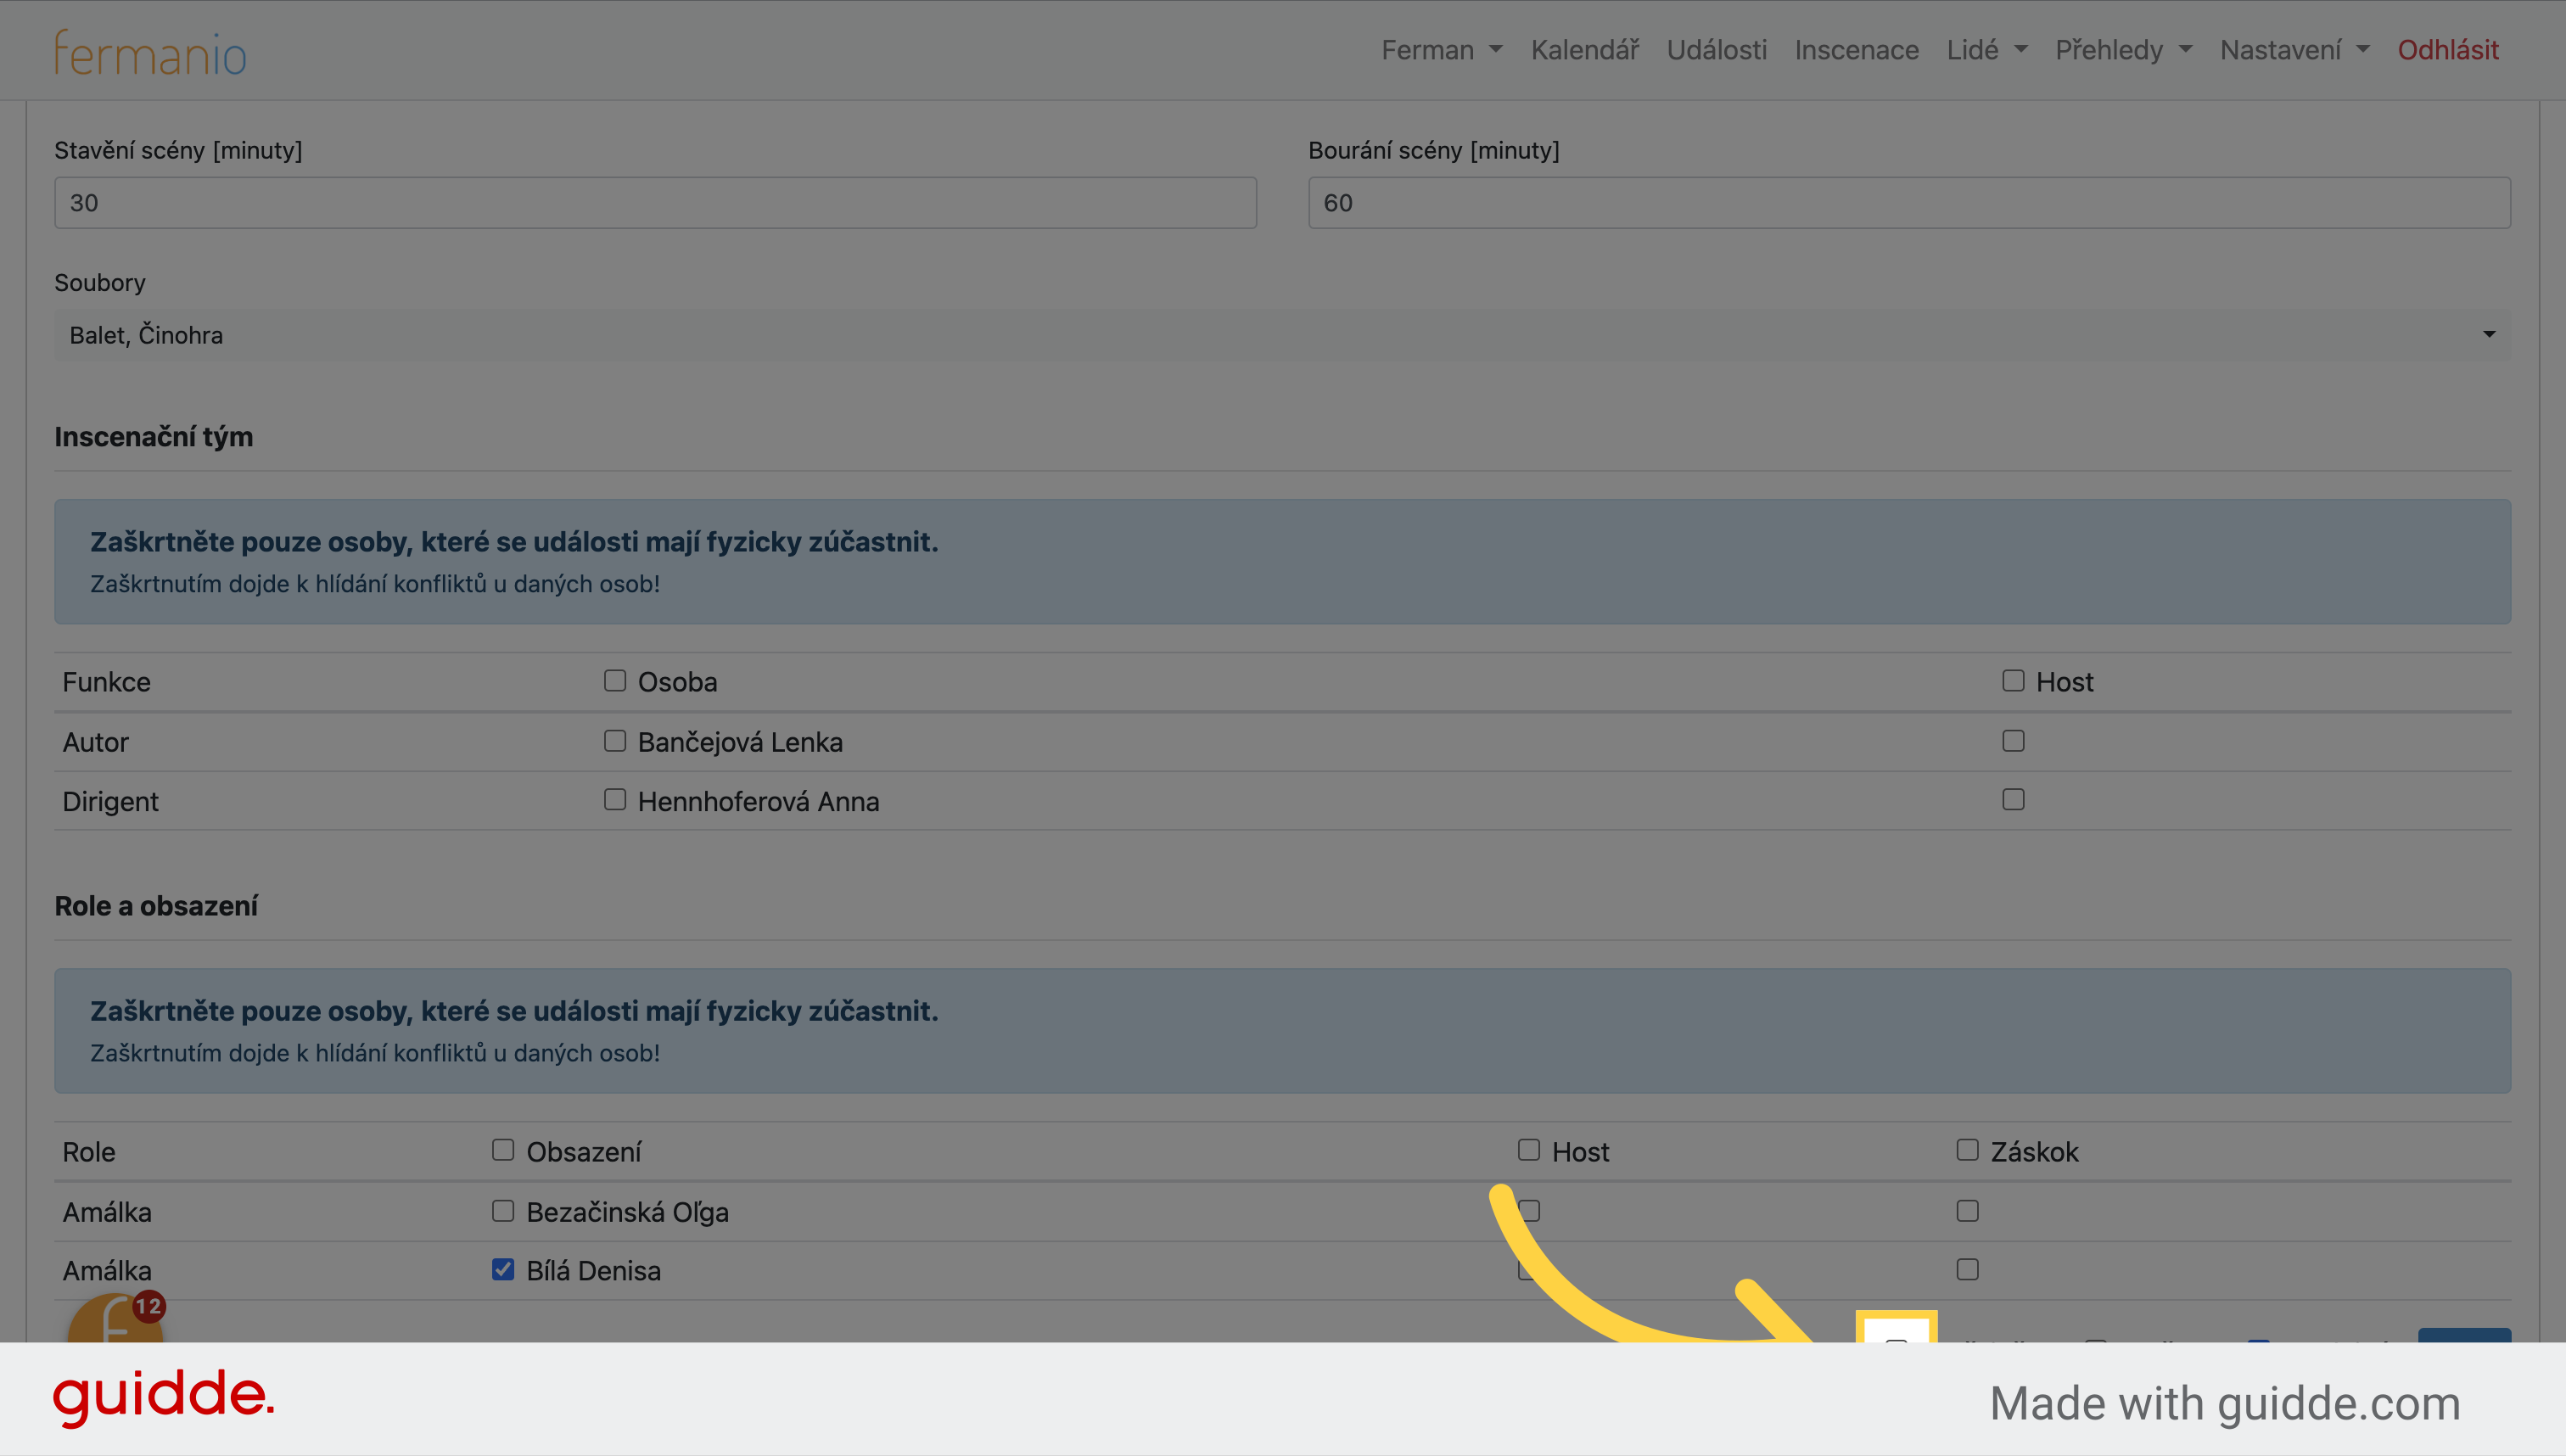Toggle the Záskok header checkbox
Screen dimensions: 2566x1456
pos(1968,1150)
